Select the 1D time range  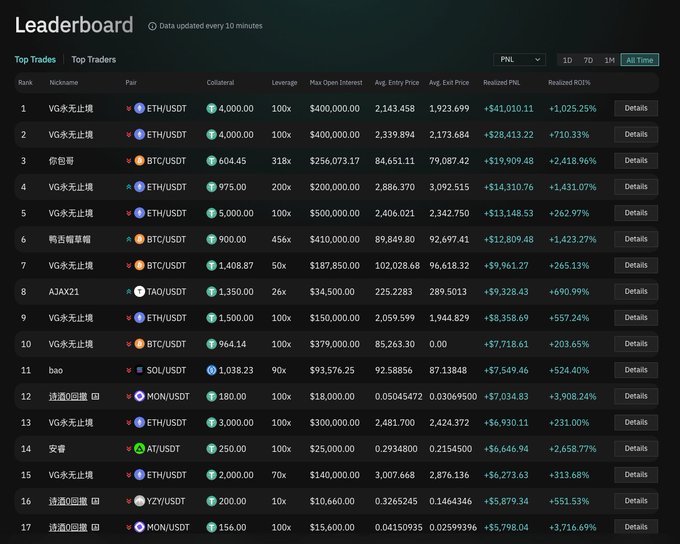coord(567,60)
